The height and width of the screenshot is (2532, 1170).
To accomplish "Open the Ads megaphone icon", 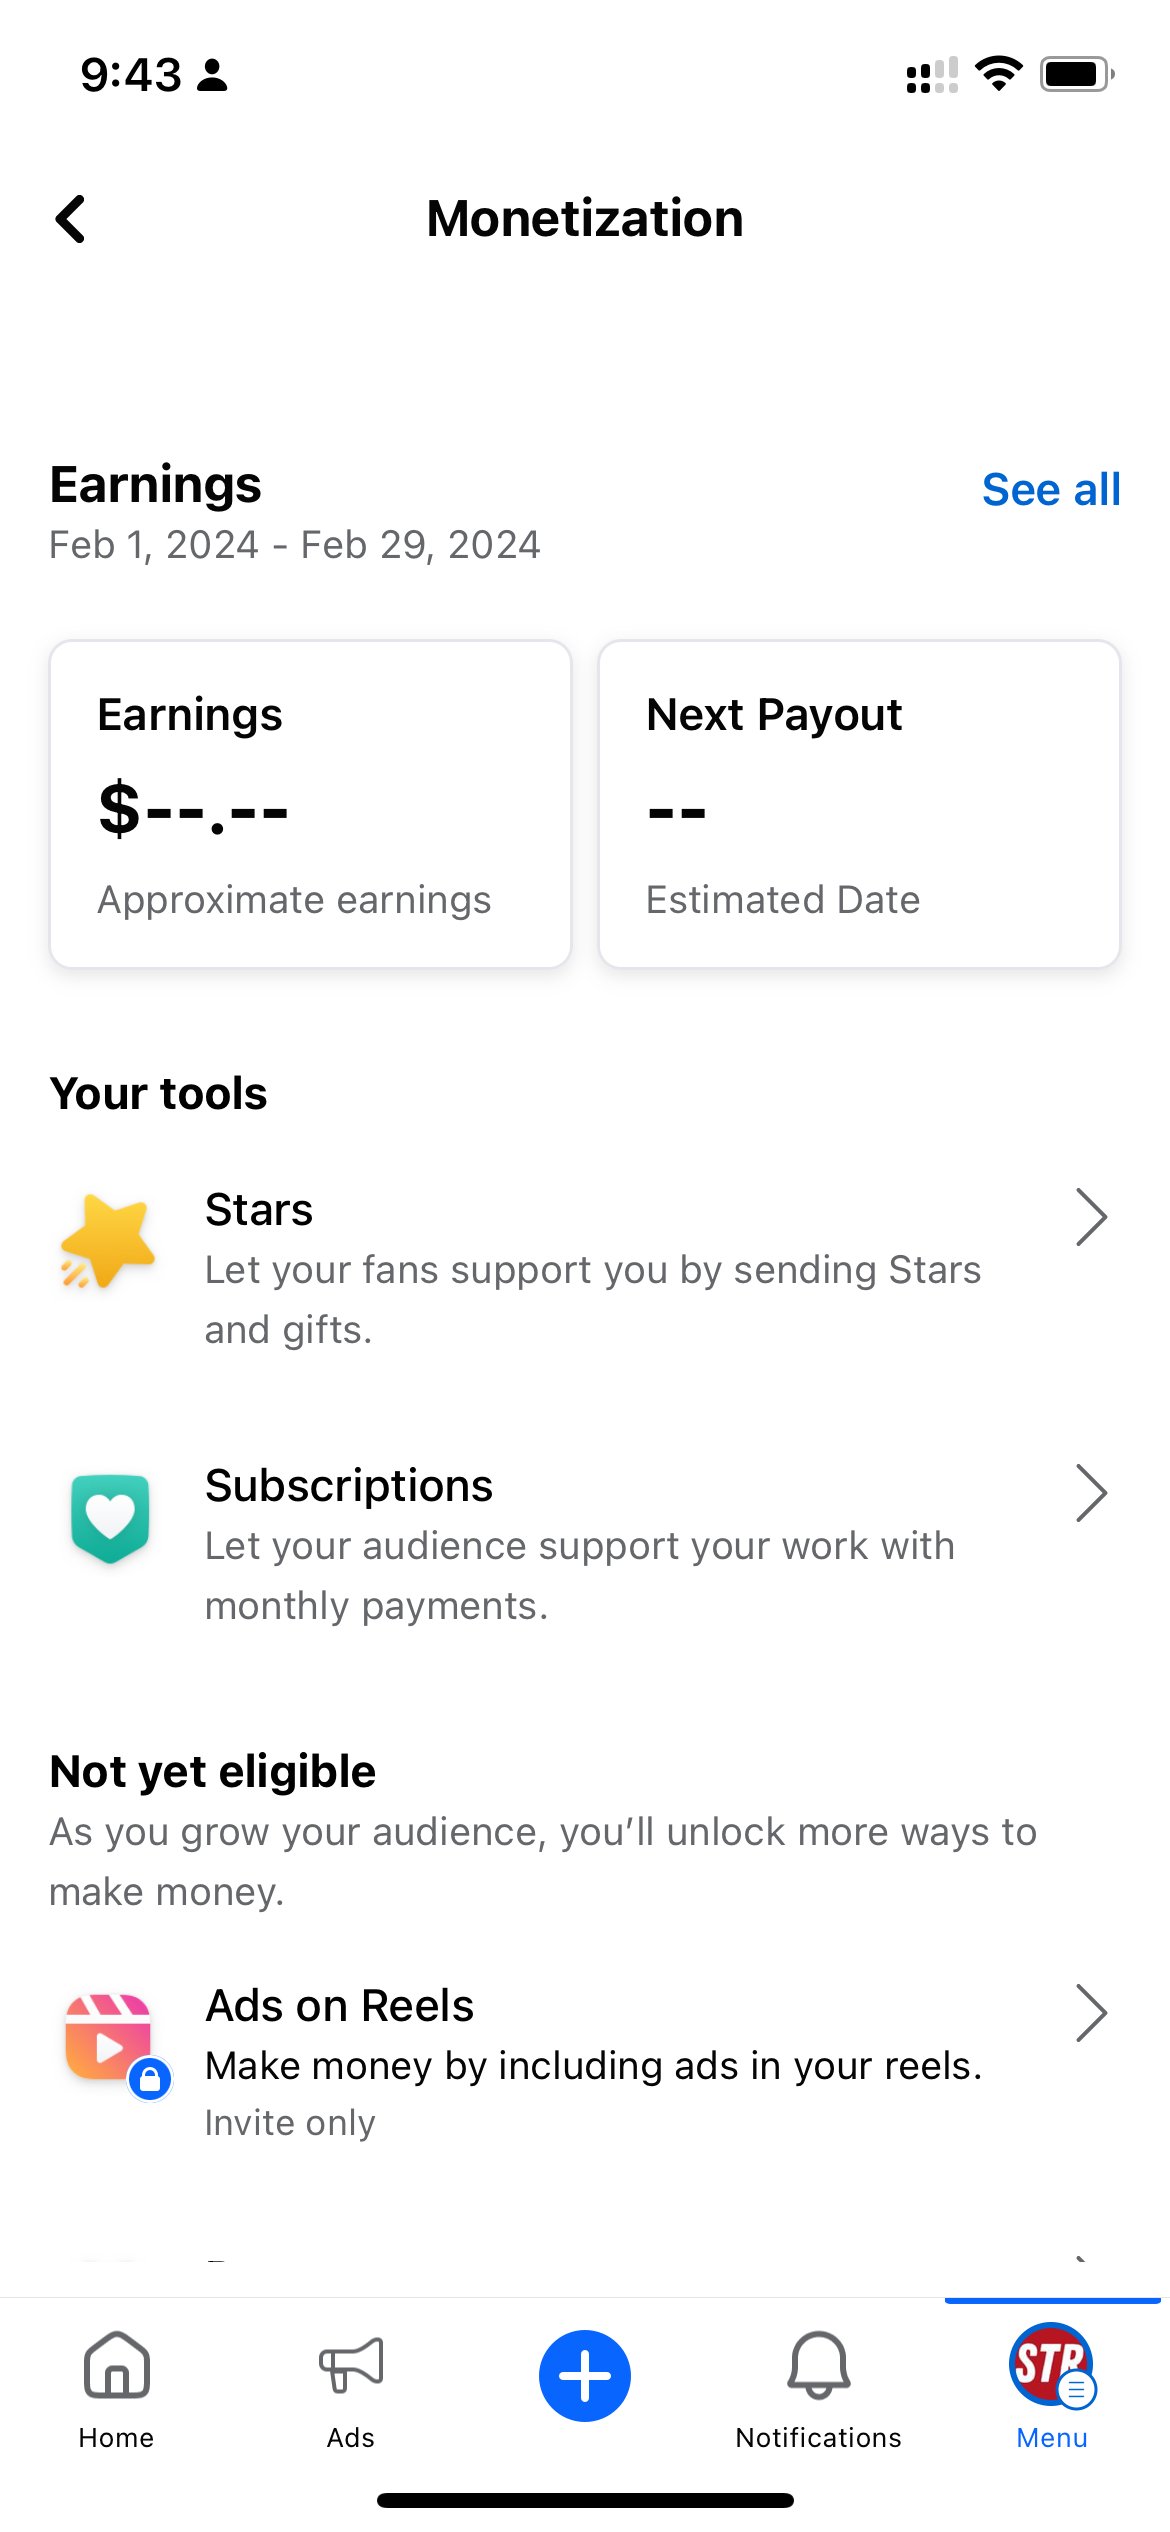I will [351, 2366].
